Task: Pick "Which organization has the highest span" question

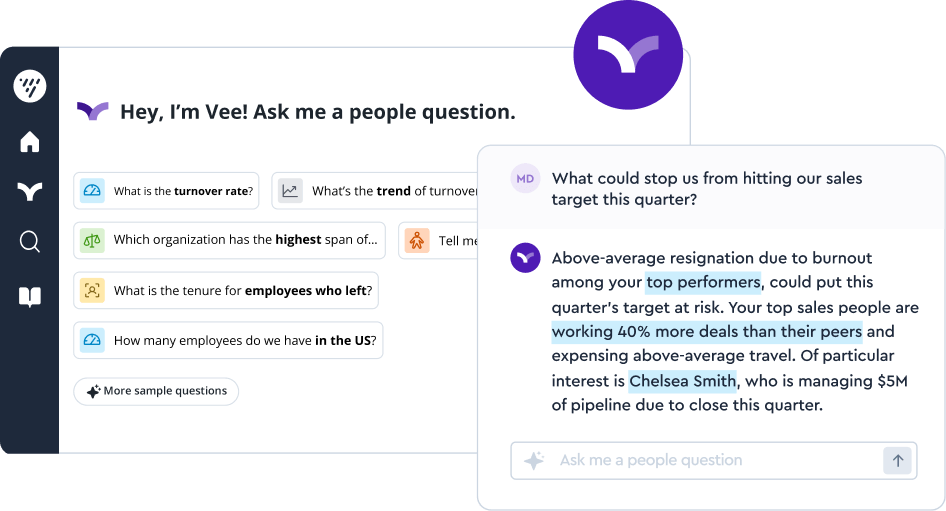Action: (229, 240)
